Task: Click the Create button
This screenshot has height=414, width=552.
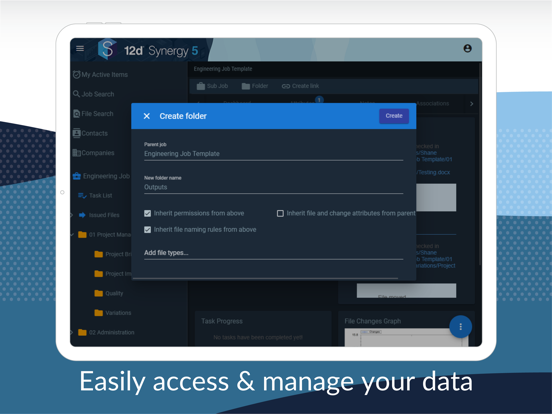Action: pyautogui.click(x=394, y=116)
